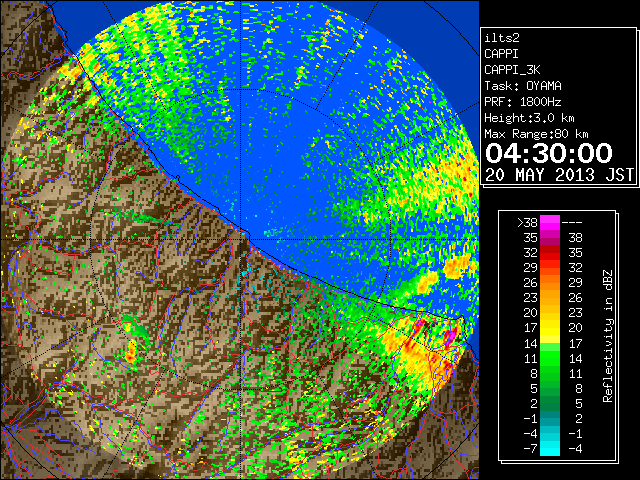Click the radar center where the crosshair lines meet
Screen dimensions: 640x480
pyautogui.click(x=240, y=239)
